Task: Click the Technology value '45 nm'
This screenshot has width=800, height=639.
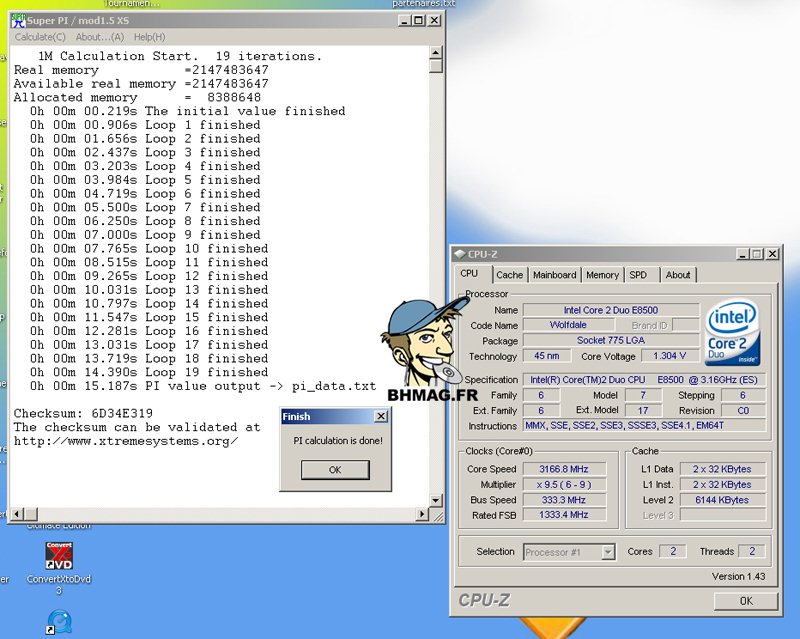Action: point(546,356)
